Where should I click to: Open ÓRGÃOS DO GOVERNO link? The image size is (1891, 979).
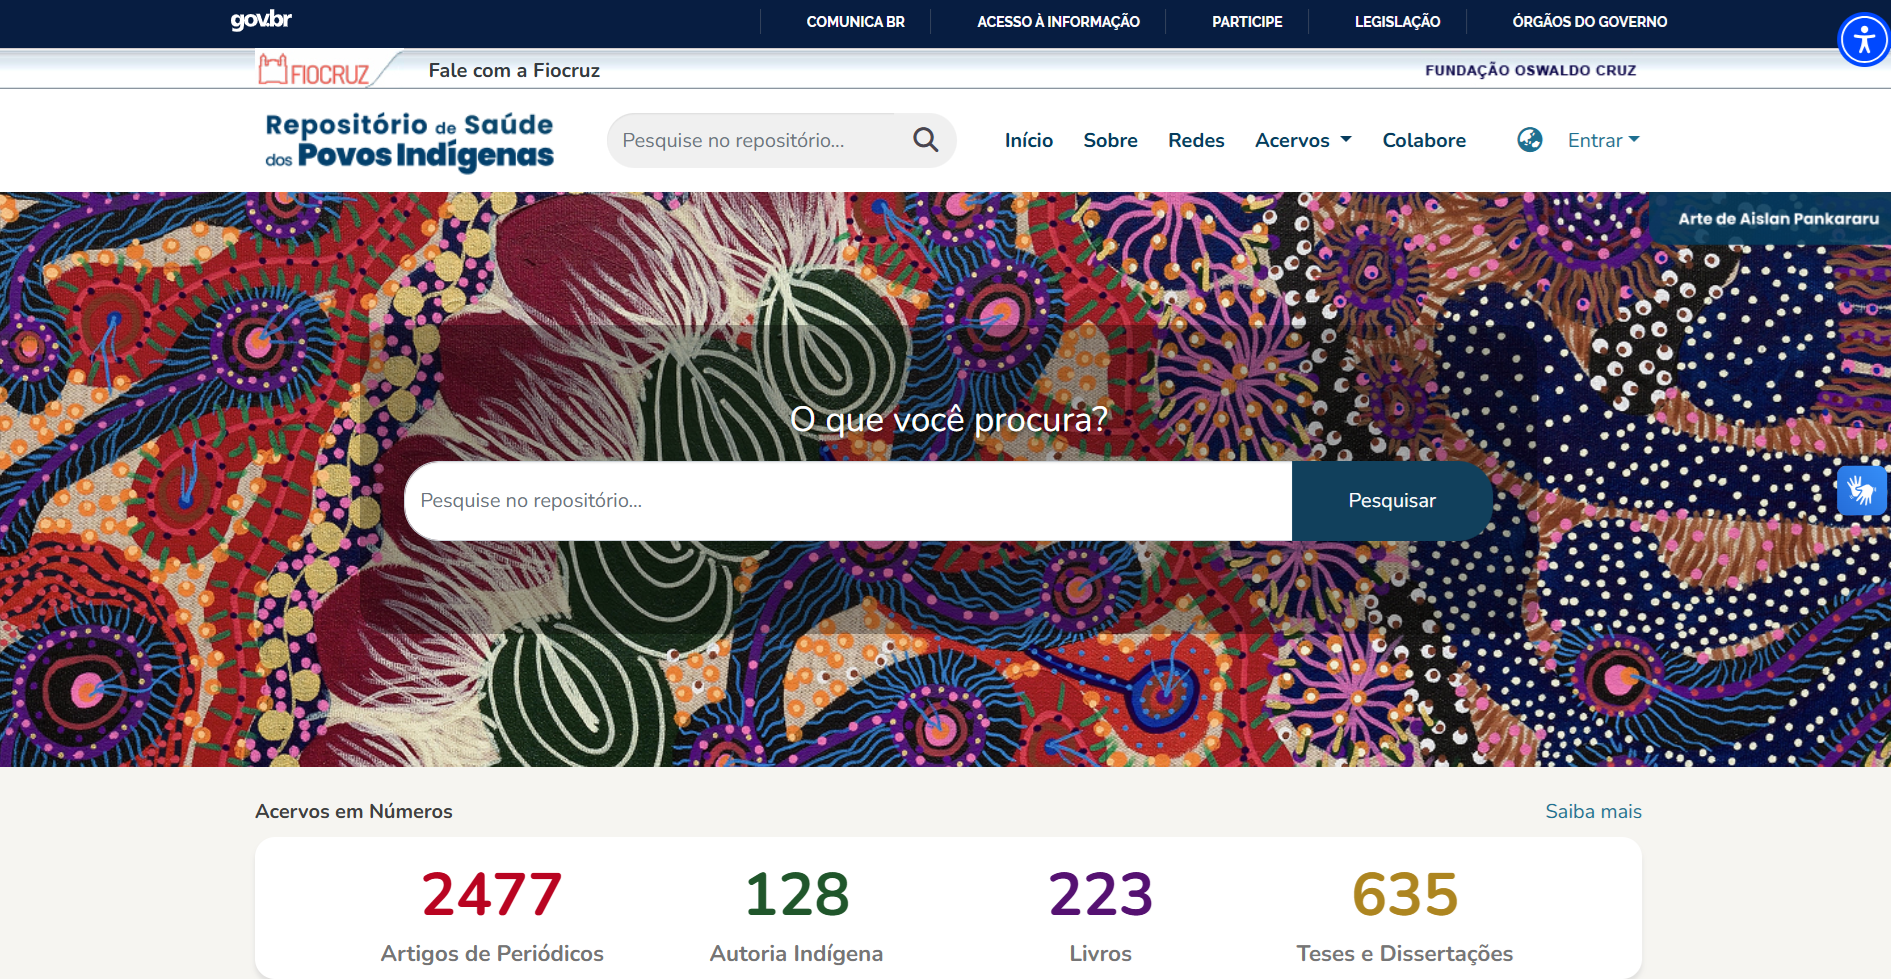click(1589, 22)
